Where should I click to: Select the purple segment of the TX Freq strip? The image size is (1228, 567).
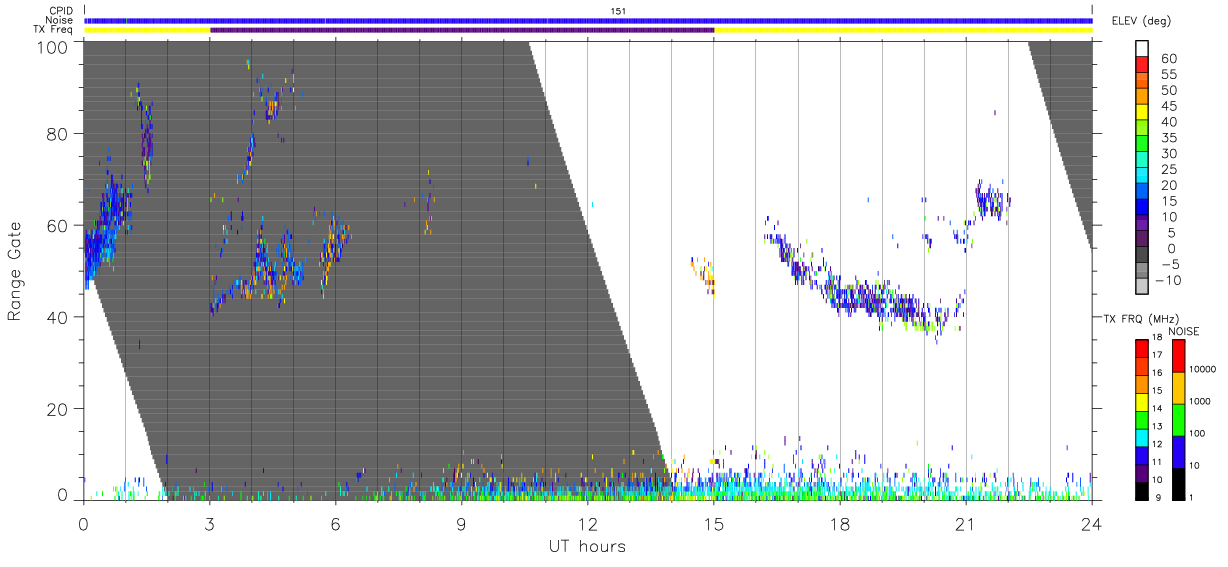pos(462,30)
